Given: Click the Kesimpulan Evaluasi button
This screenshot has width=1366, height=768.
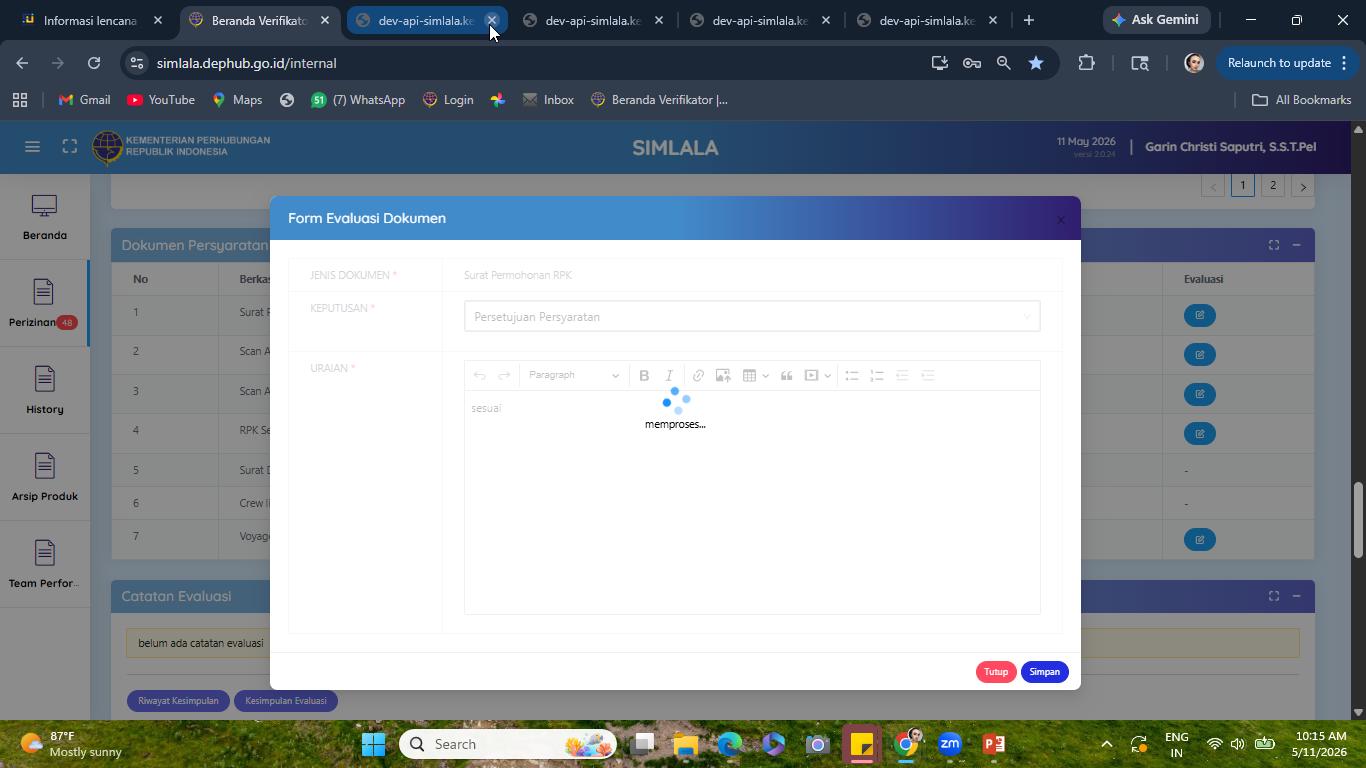Looking at the screenshot, I should pyautogui.click(x=286, y=701).
